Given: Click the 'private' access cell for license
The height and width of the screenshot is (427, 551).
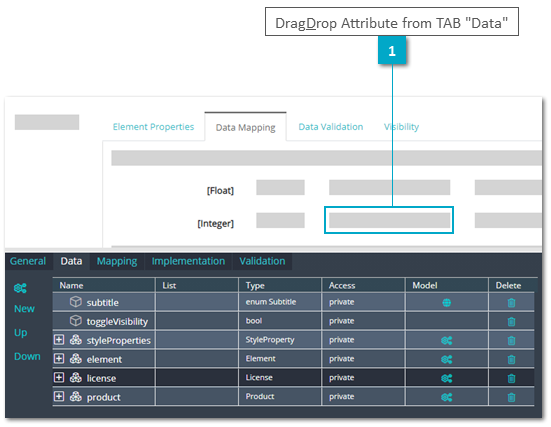Looking at the screenshot, I should 363,378.
